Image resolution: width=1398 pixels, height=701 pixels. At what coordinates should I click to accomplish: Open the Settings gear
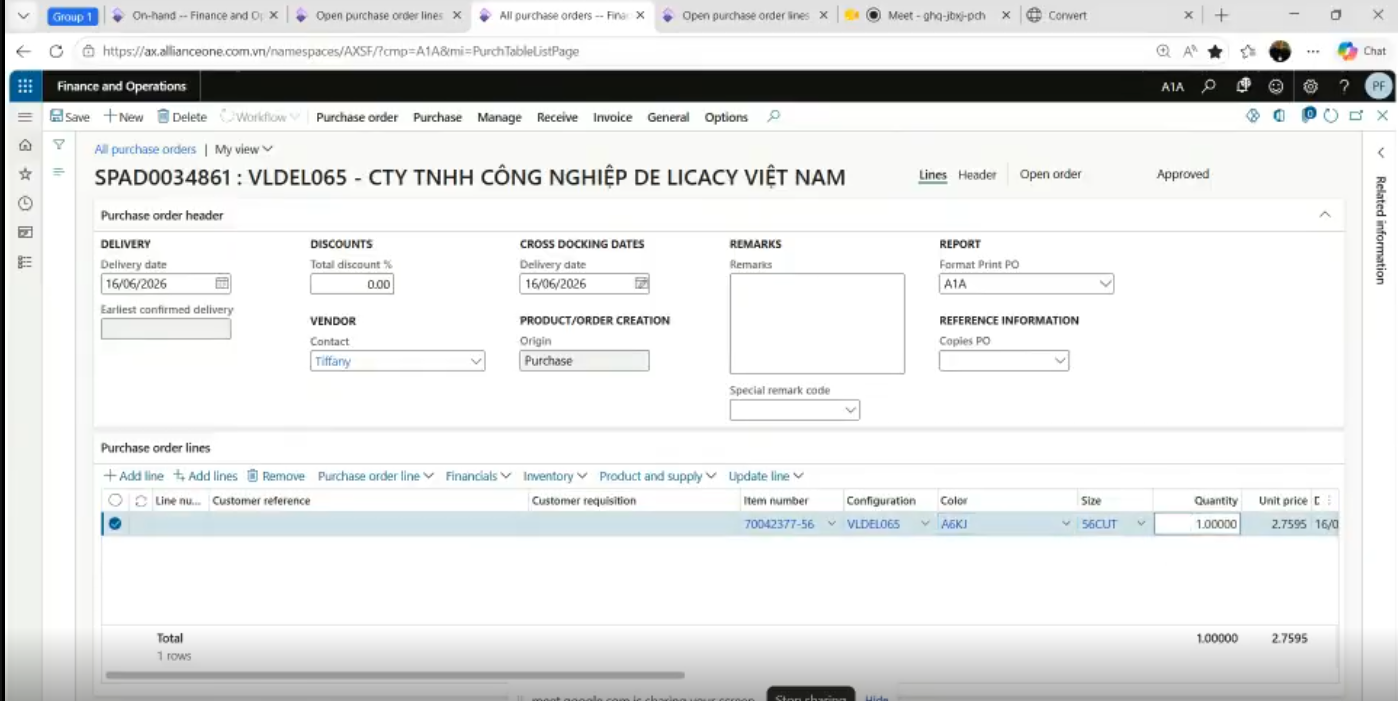[x=1310, y=87]
